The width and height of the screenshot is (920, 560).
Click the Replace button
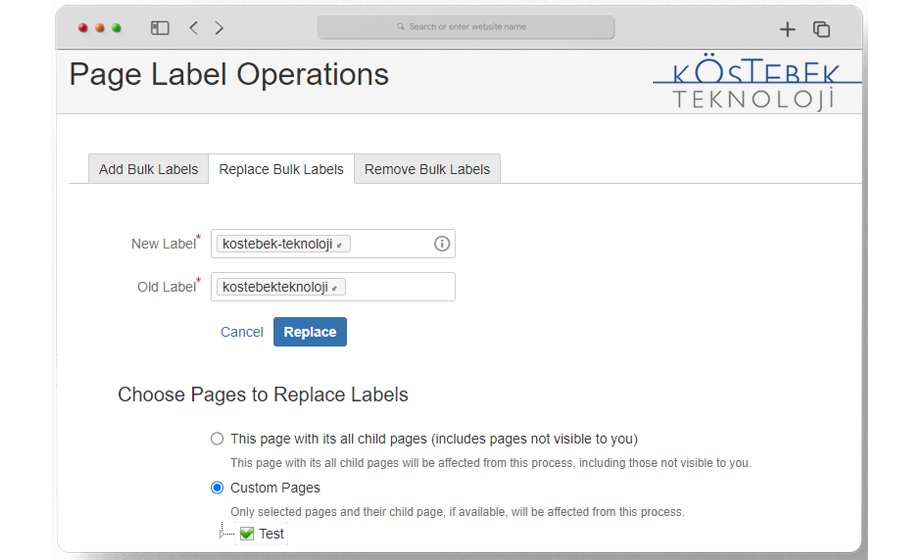[310, 332]
